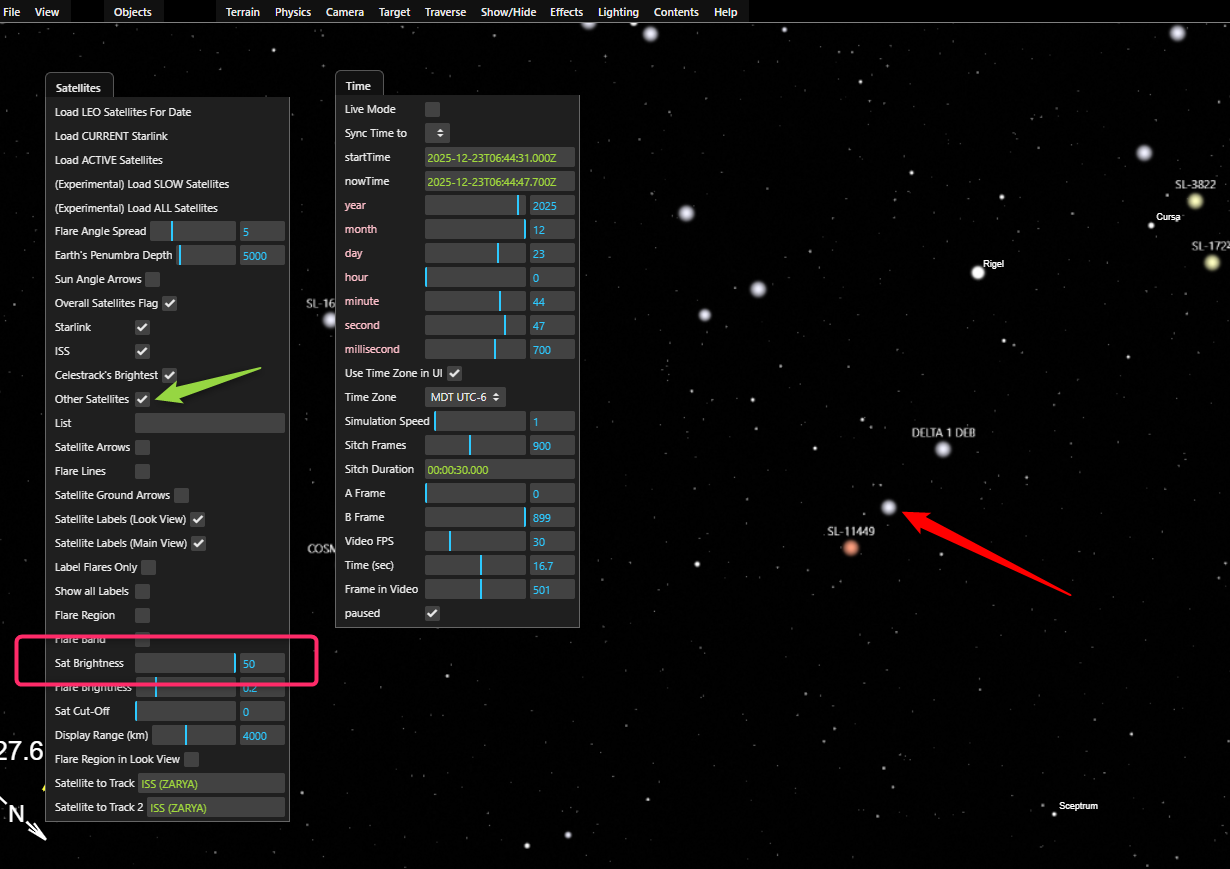Click the Sat Brightness slider

click(186, 663)
